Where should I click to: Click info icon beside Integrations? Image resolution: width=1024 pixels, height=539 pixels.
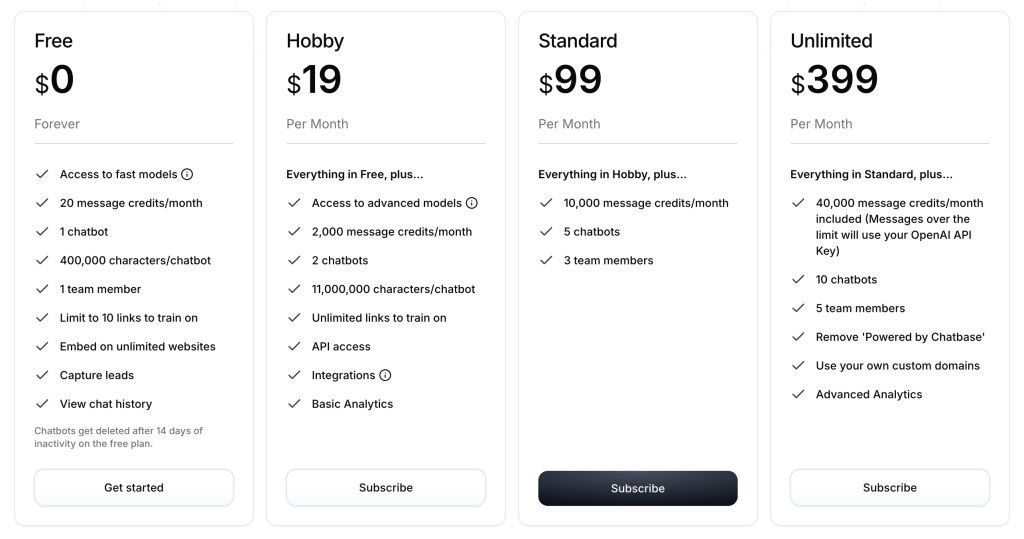click(x=385, y=375)
